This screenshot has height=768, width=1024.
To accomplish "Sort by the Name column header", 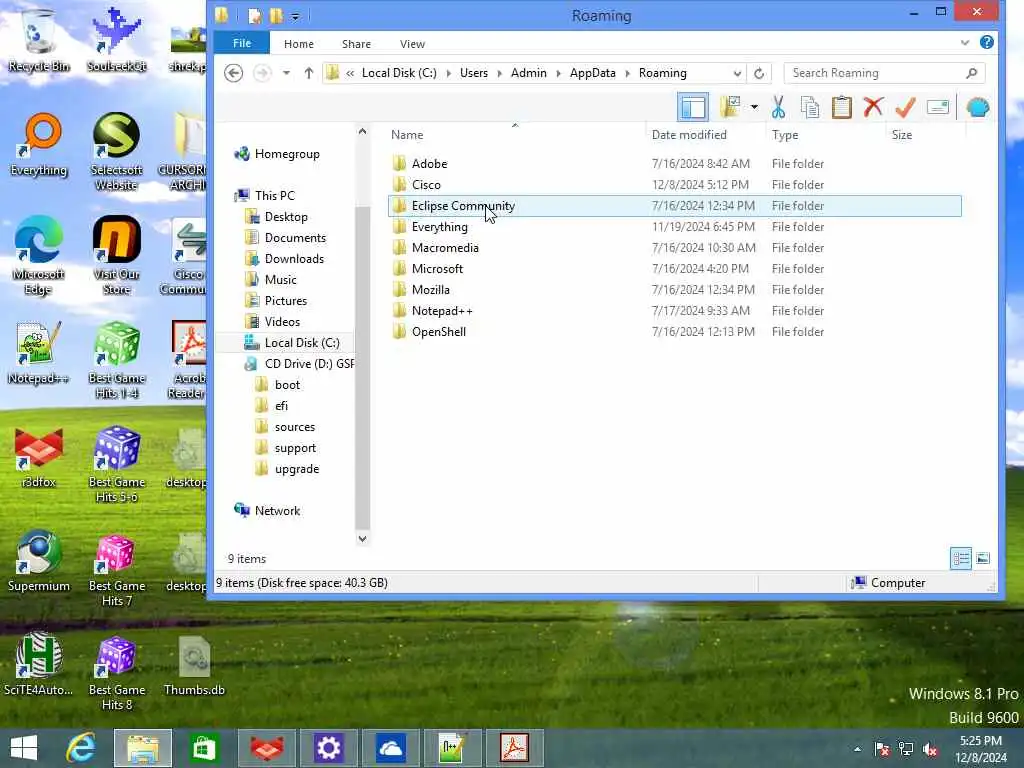I will tap(407, 135).
